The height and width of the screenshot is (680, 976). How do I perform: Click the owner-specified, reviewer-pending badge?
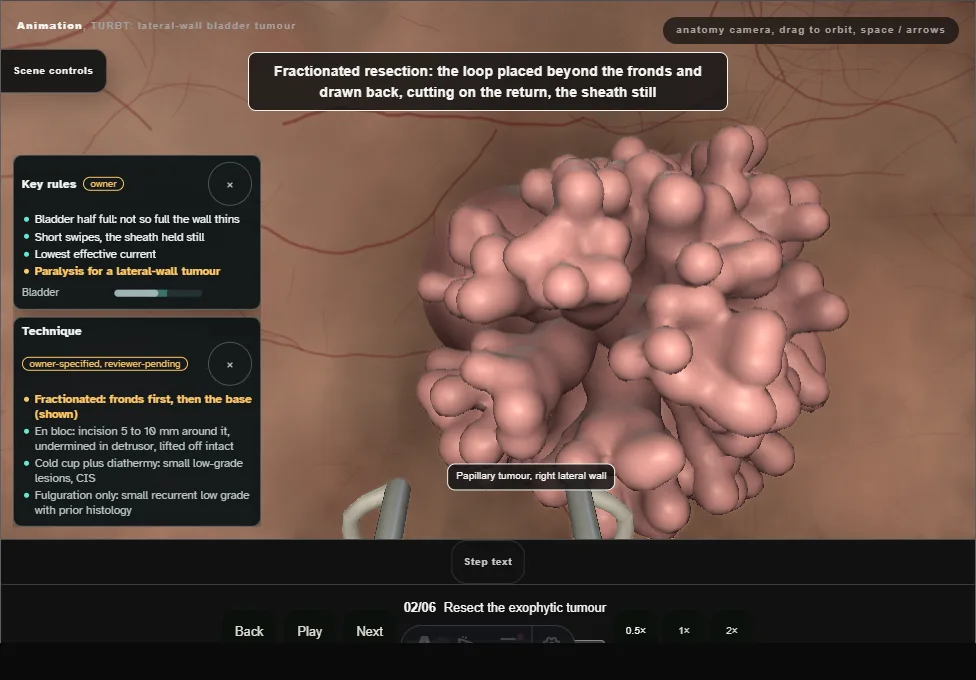pos(105,364)
